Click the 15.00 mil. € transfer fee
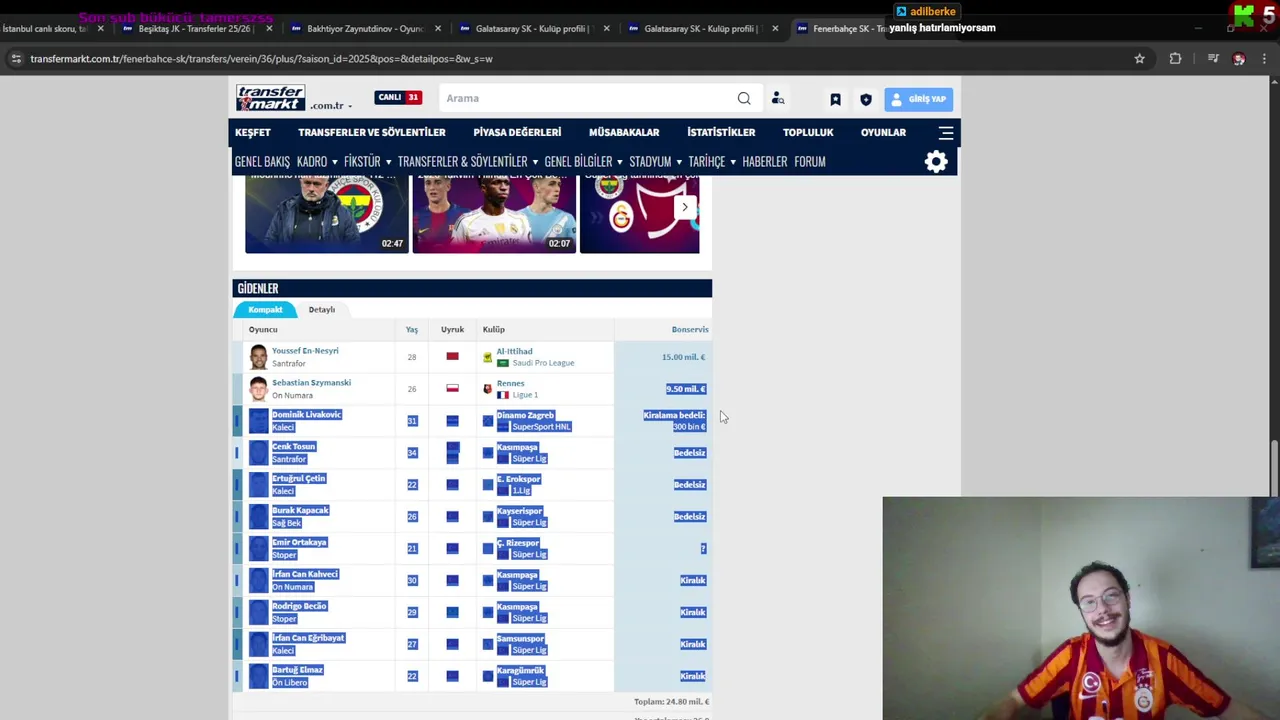 (683, 357)
